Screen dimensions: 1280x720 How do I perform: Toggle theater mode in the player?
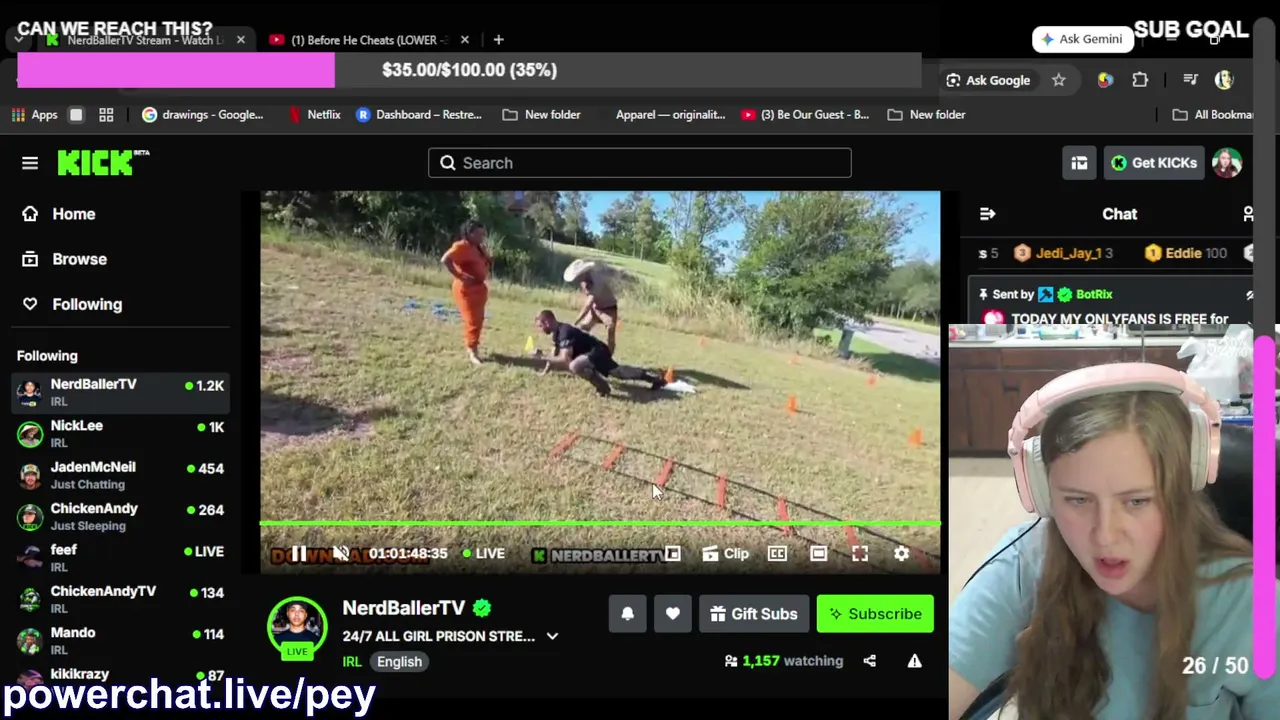(818, 553)
